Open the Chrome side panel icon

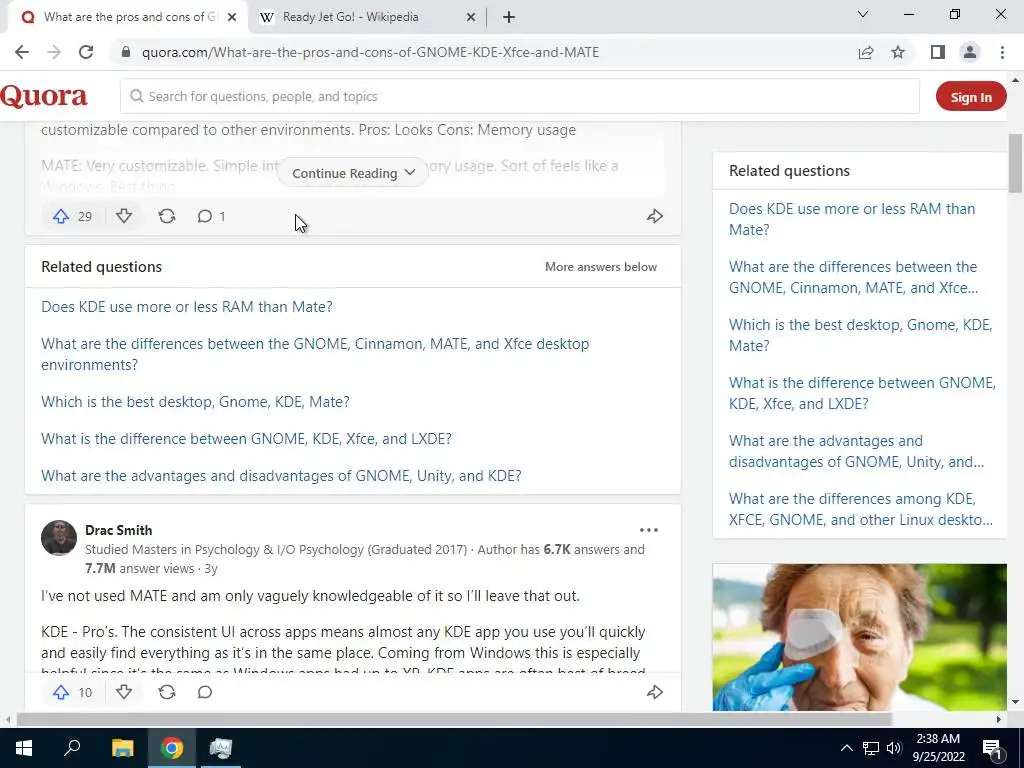[938, 52]
